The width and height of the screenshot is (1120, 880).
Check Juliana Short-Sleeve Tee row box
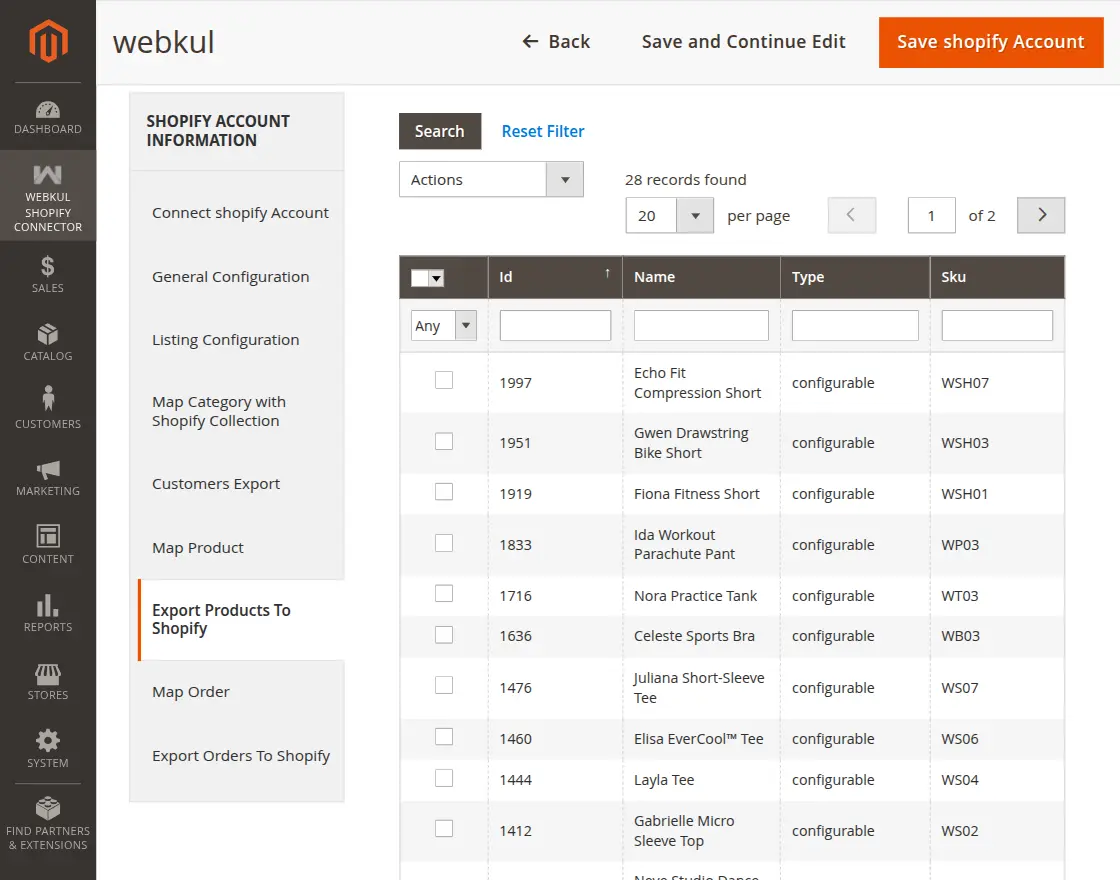pos(444,685)
